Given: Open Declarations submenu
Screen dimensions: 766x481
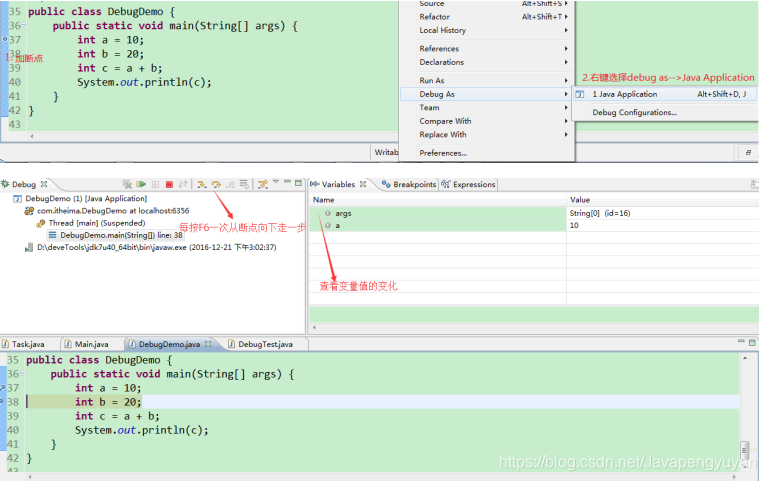Looking at the screenshot, I should click(x=487, y=62).
